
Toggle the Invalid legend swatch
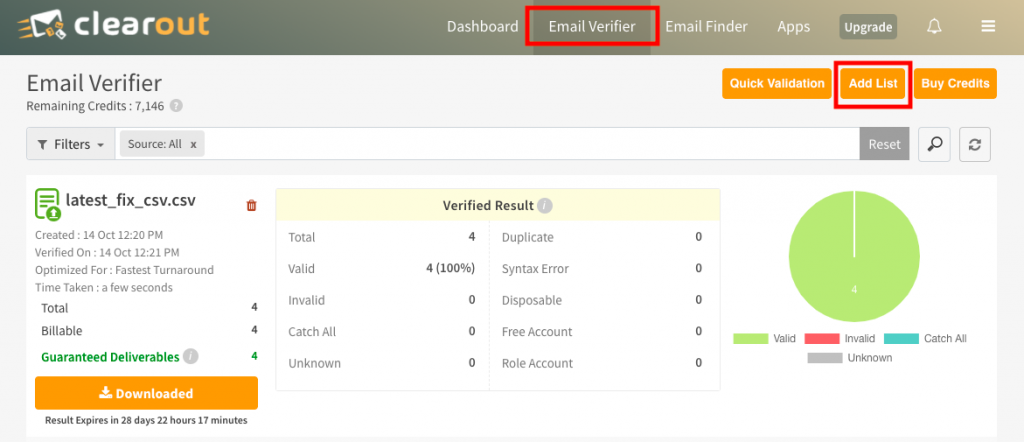tap(822, 338)
